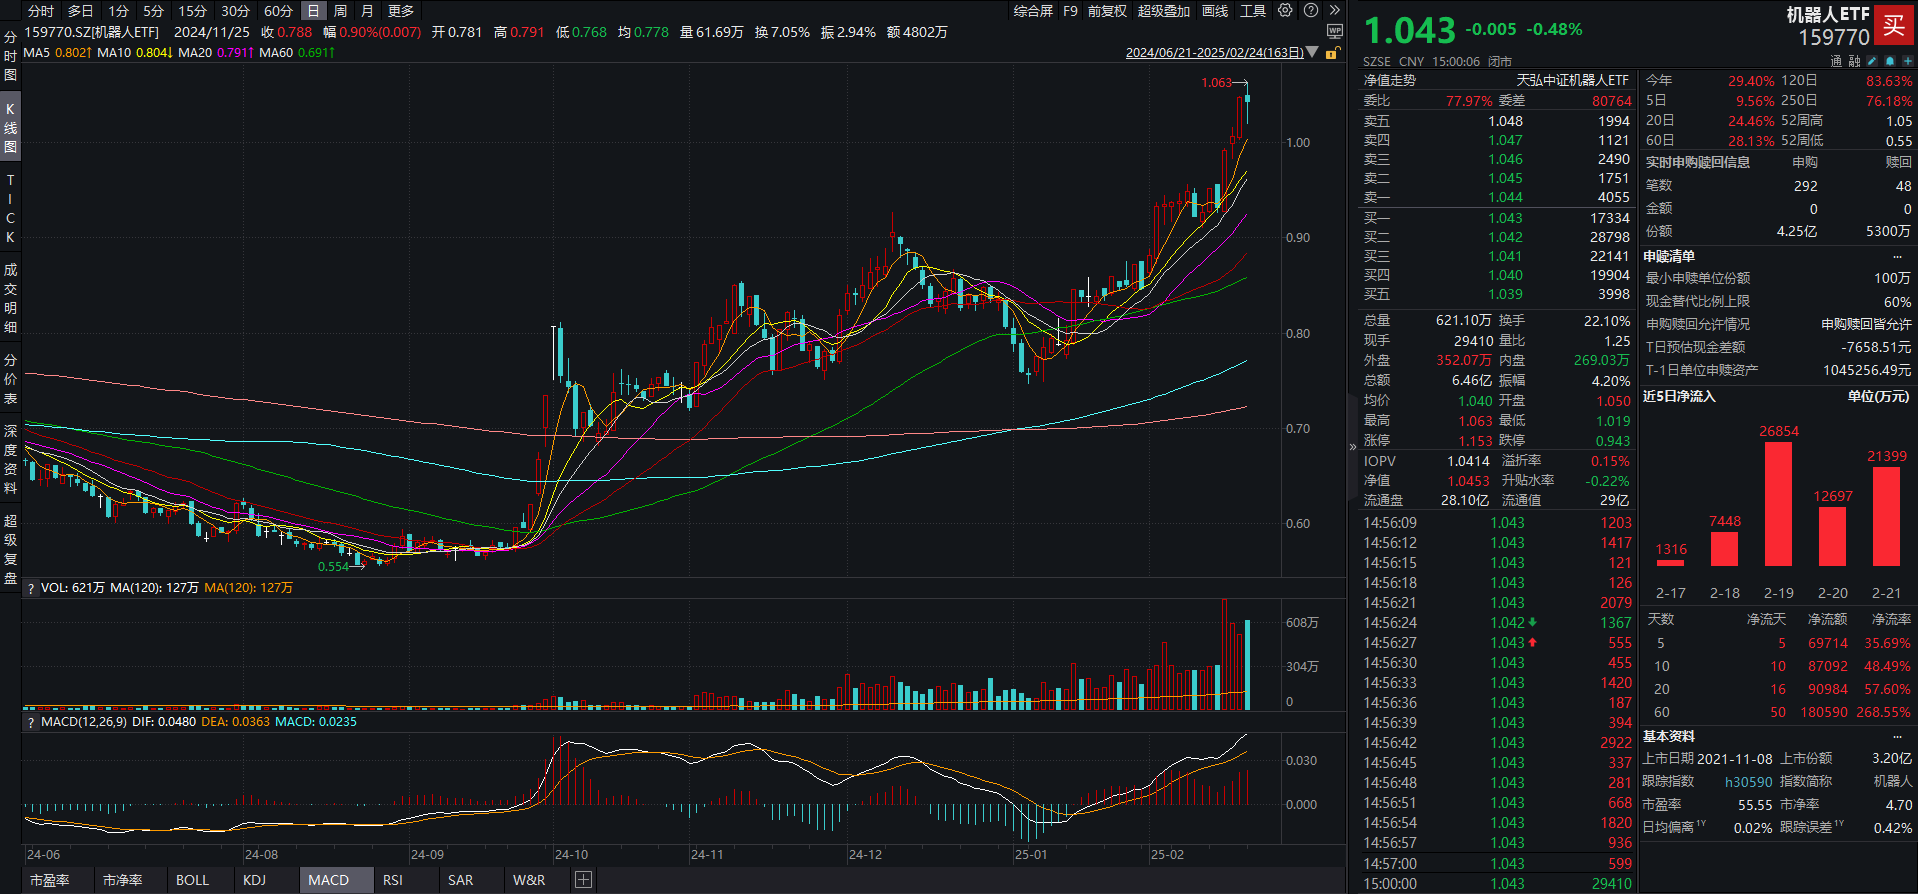Screen dimensions: 1918x894
Task: Expand the date range dropdown triangle
Action: point(1313,53)
